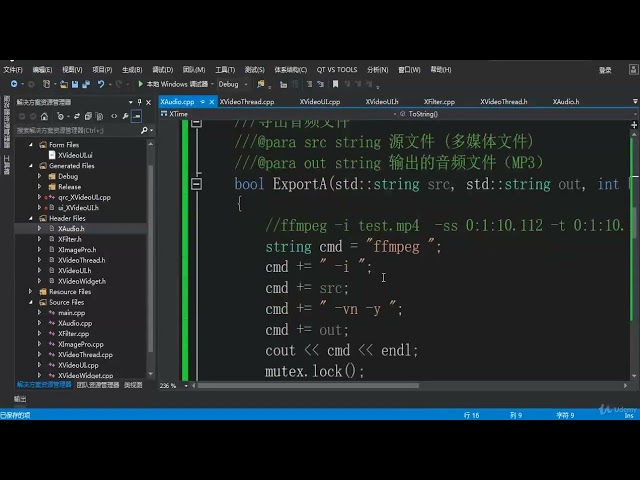Collapse the Header Files folder
This screenshot has width=640, height=480.
(31, 218)
